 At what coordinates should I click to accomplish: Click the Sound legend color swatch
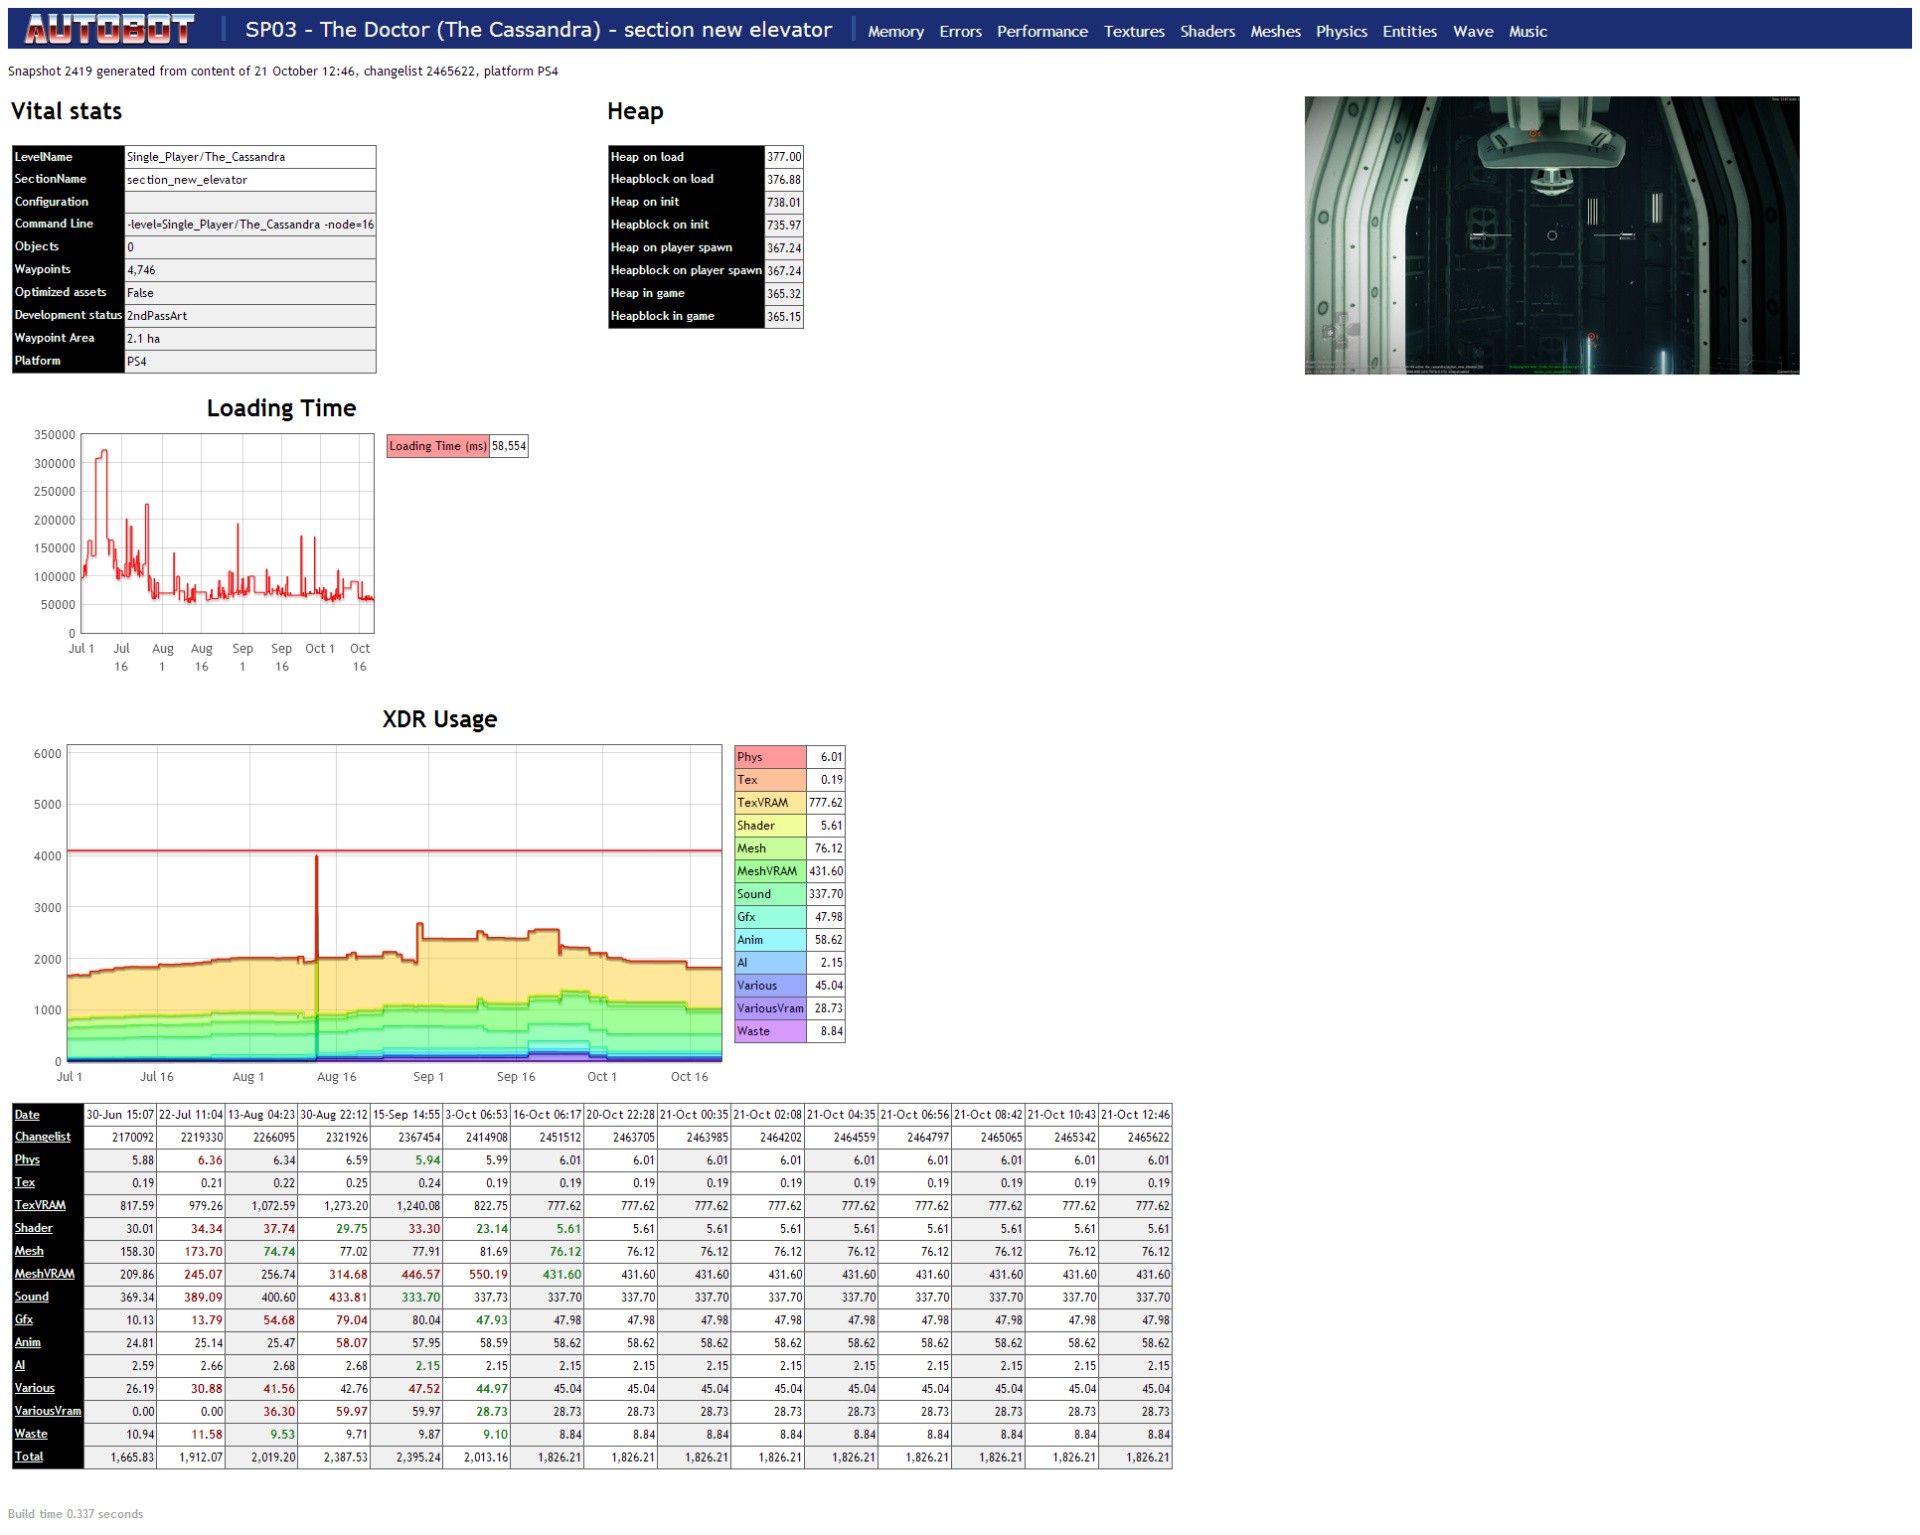point(769,894)
